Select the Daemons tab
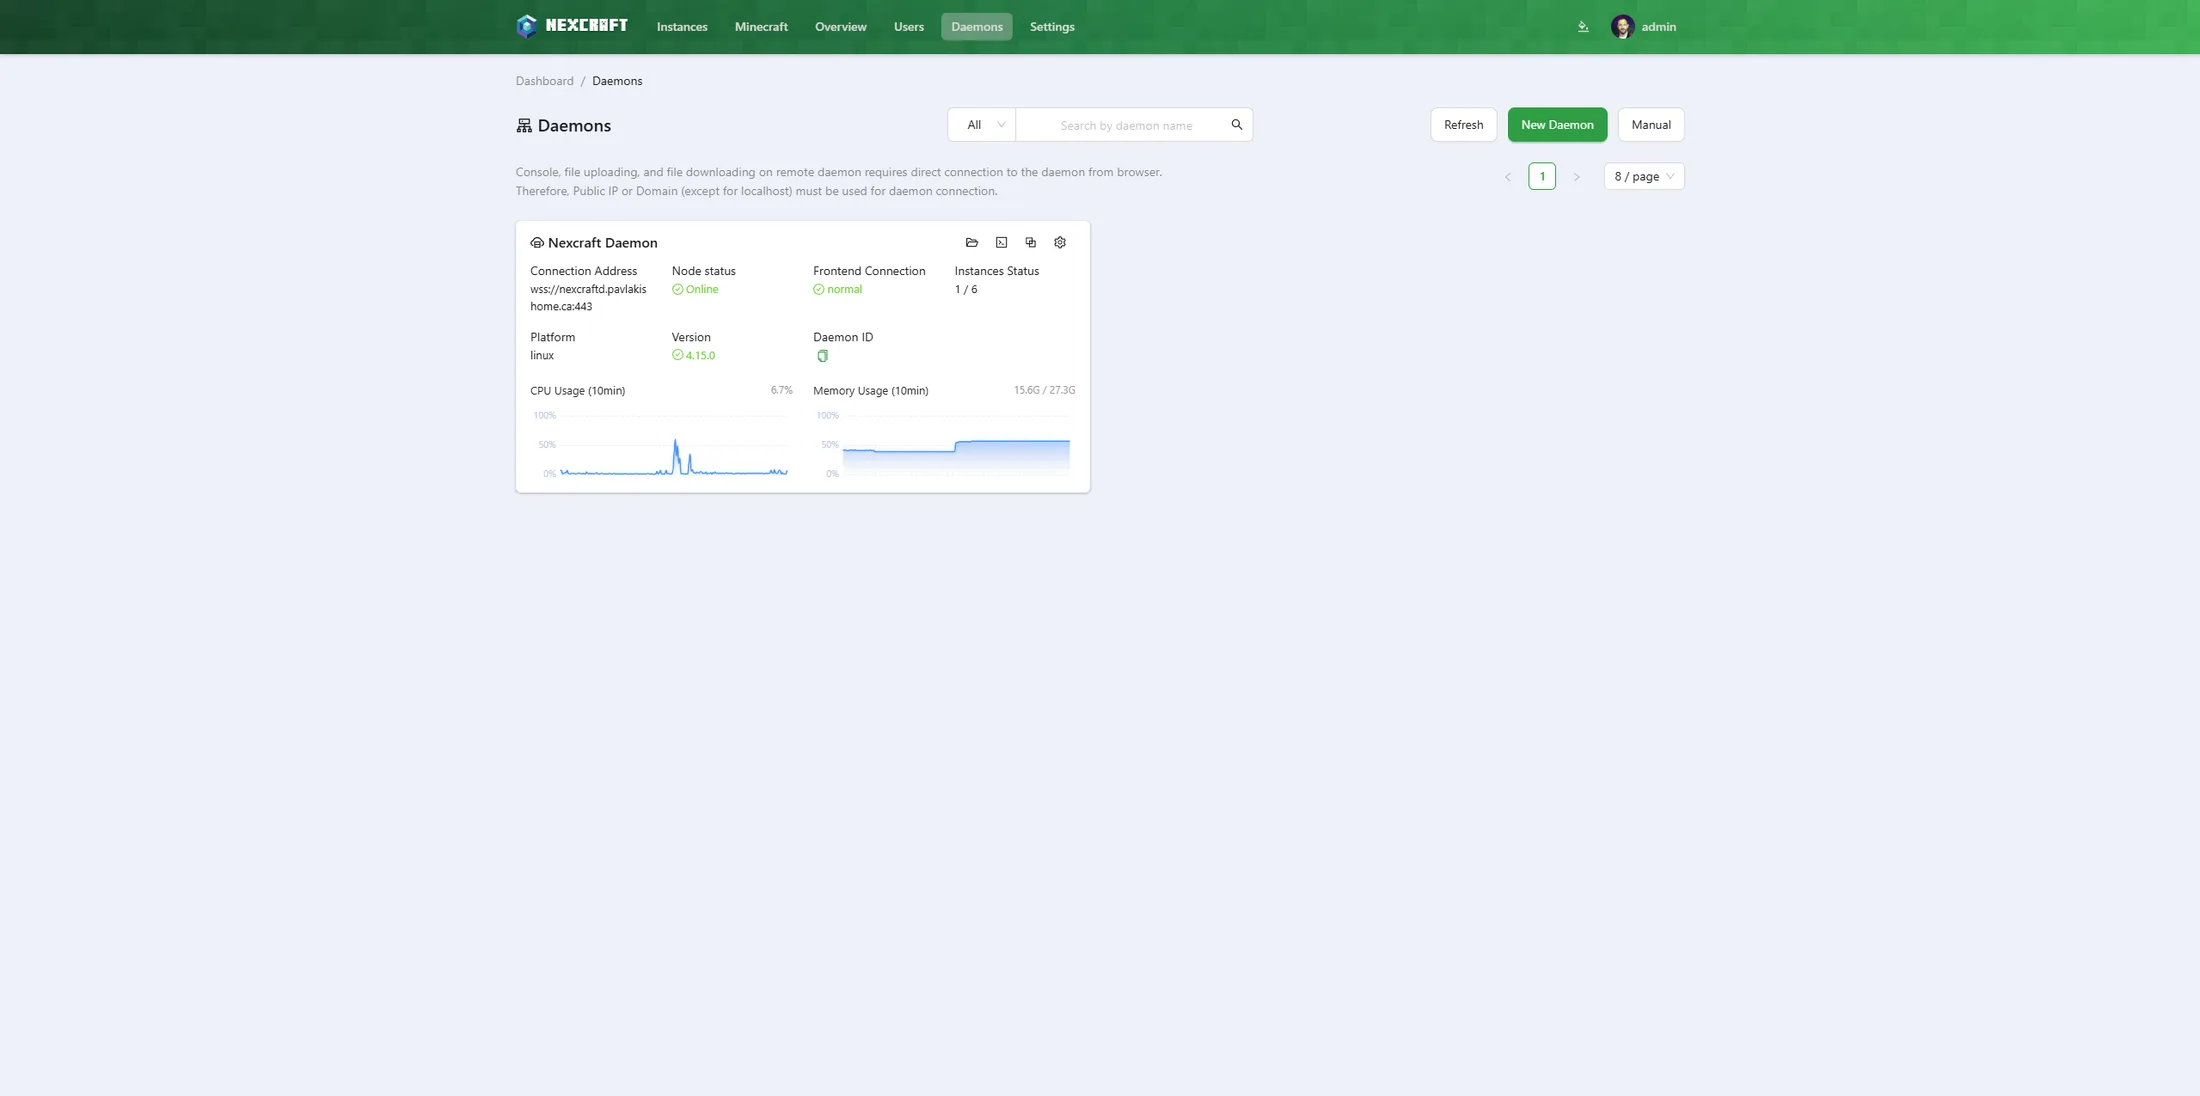2200x1096 pixels. (x=977, y=27)
